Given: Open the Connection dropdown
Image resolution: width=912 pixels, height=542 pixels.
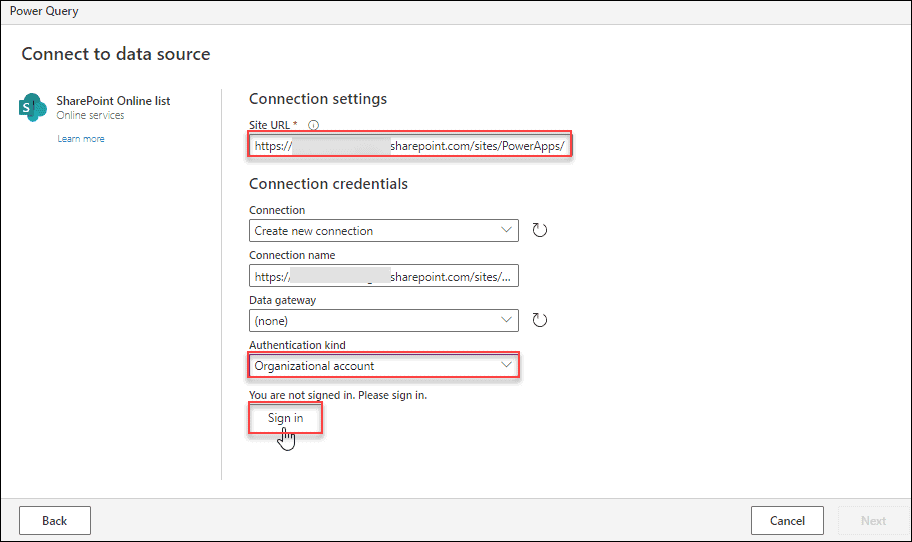Looking at the screenshot, I should 384,231.
